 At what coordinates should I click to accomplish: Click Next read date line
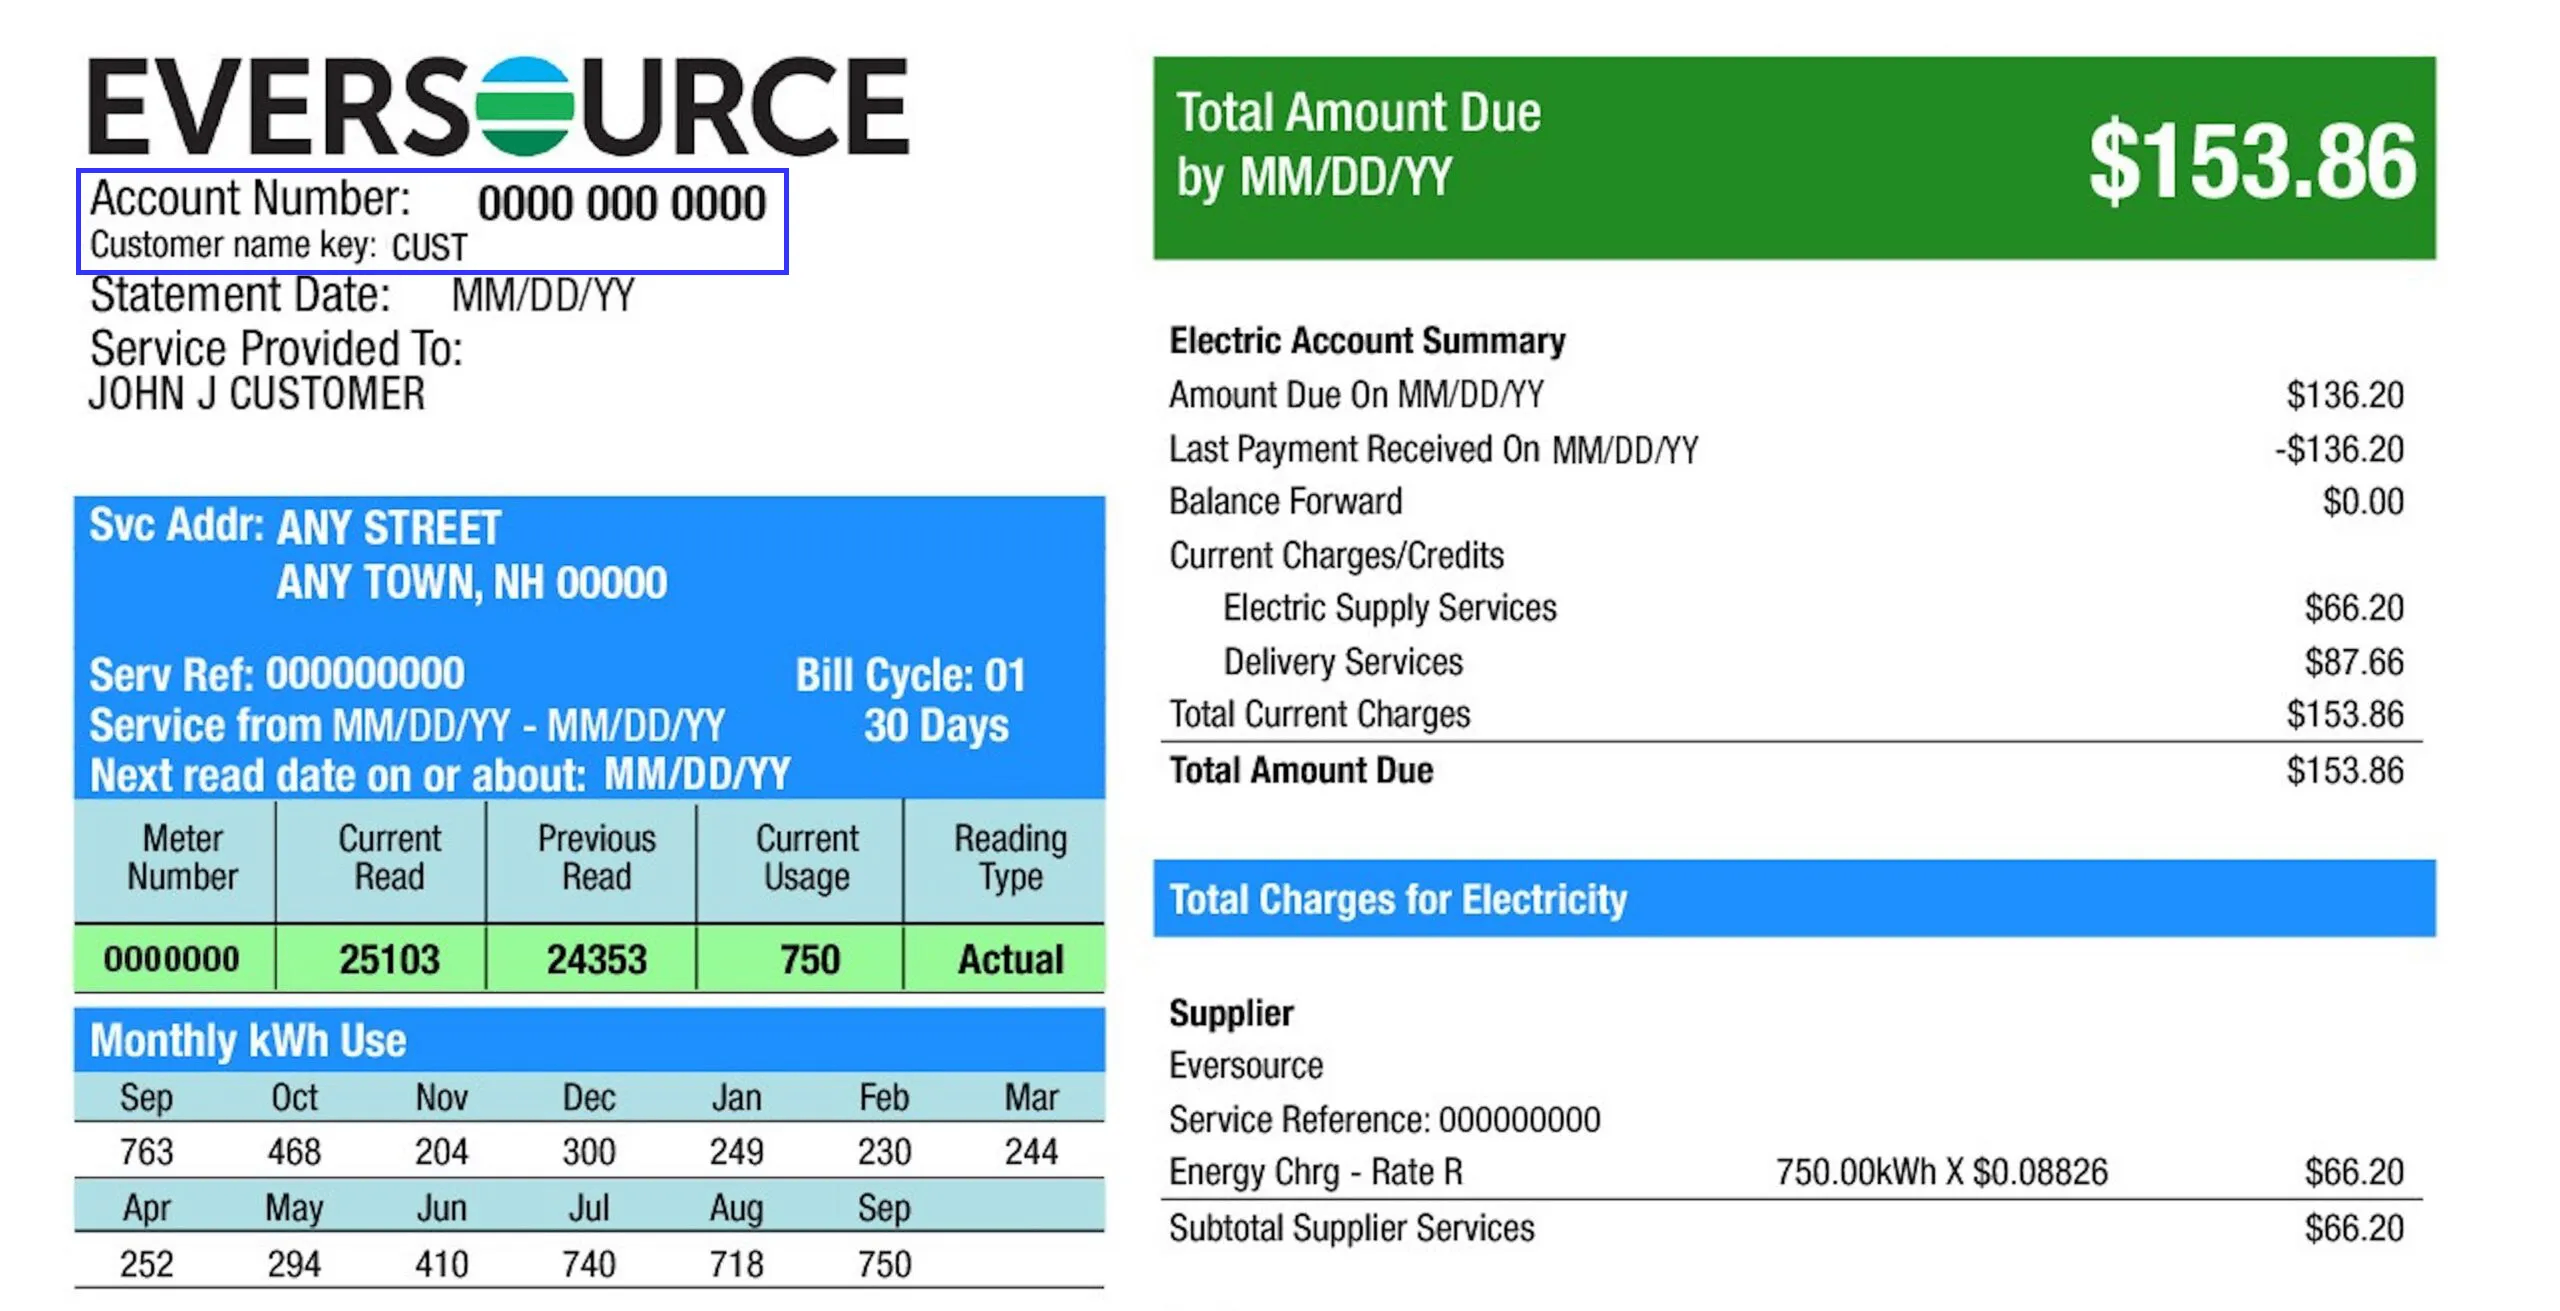[440, 775]
